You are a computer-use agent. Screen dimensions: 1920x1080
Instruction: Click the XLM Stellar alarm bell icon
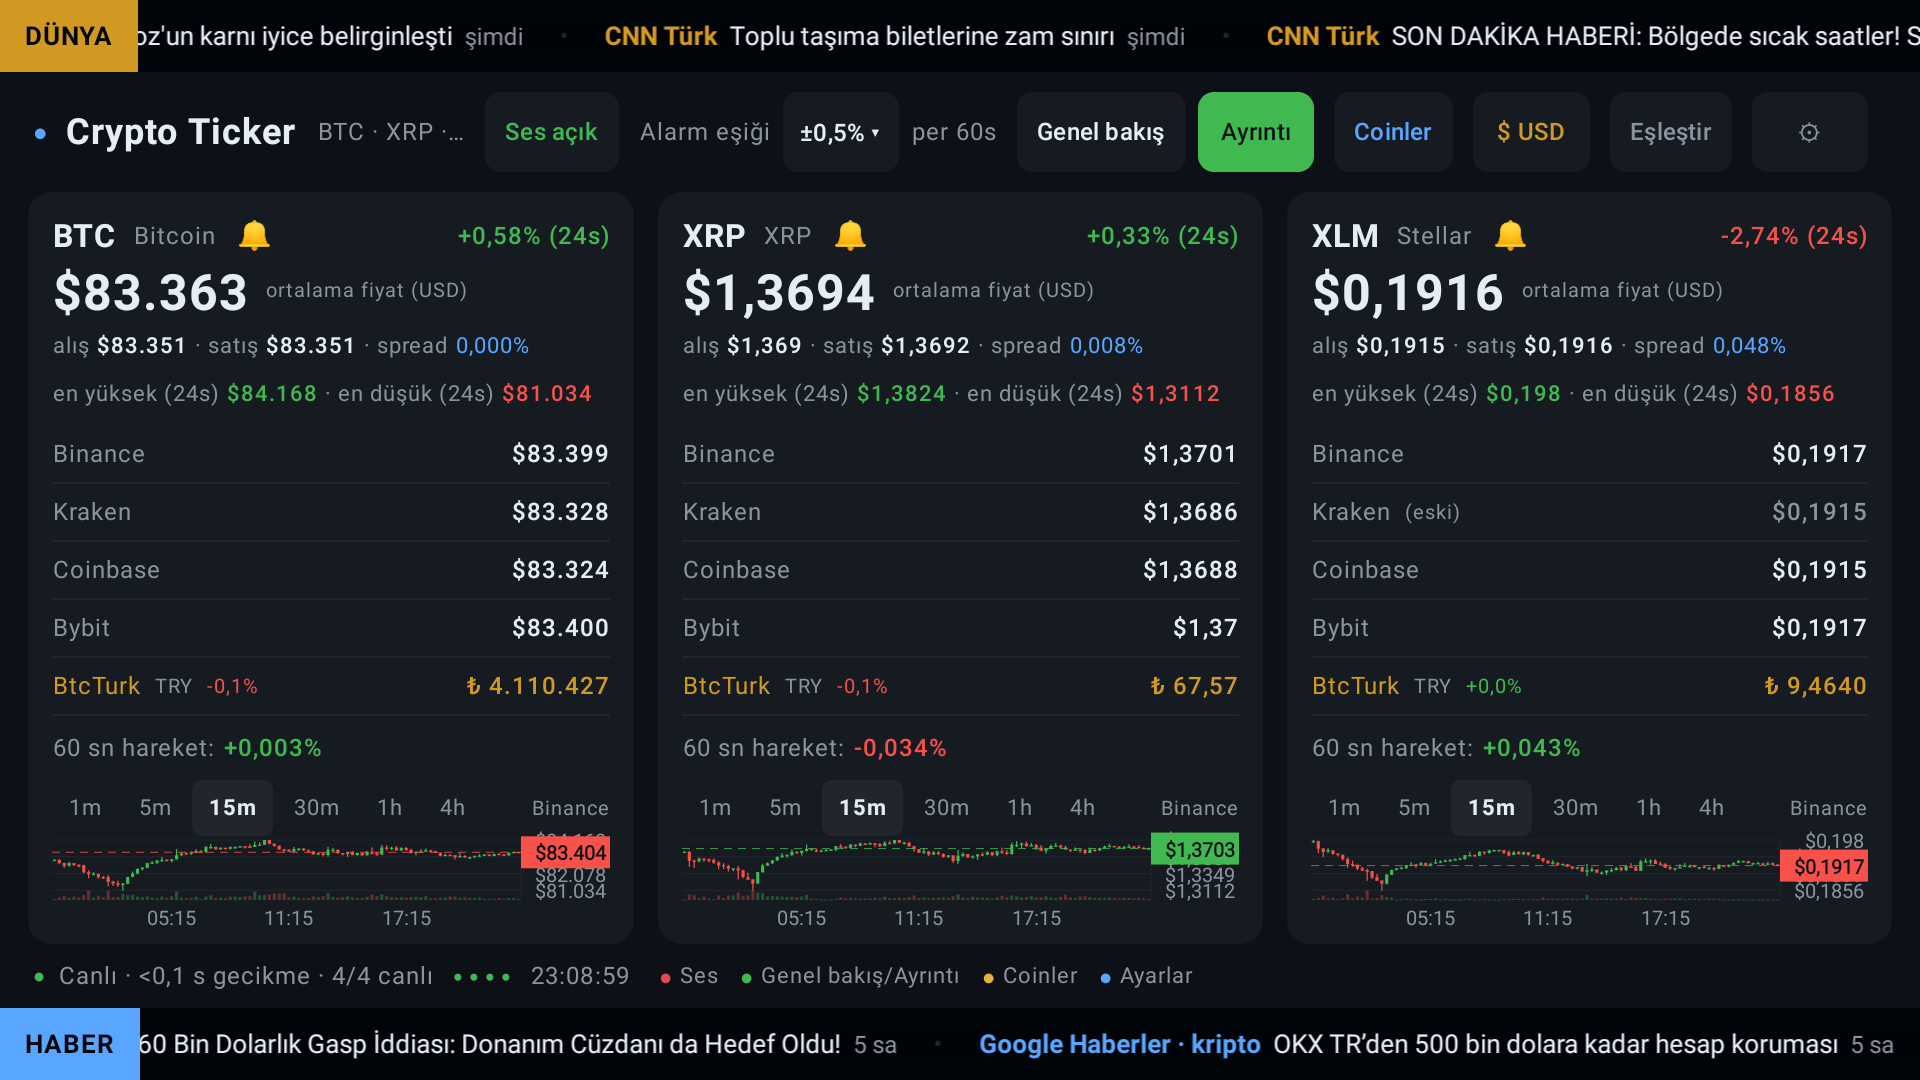pos(1510,235)
